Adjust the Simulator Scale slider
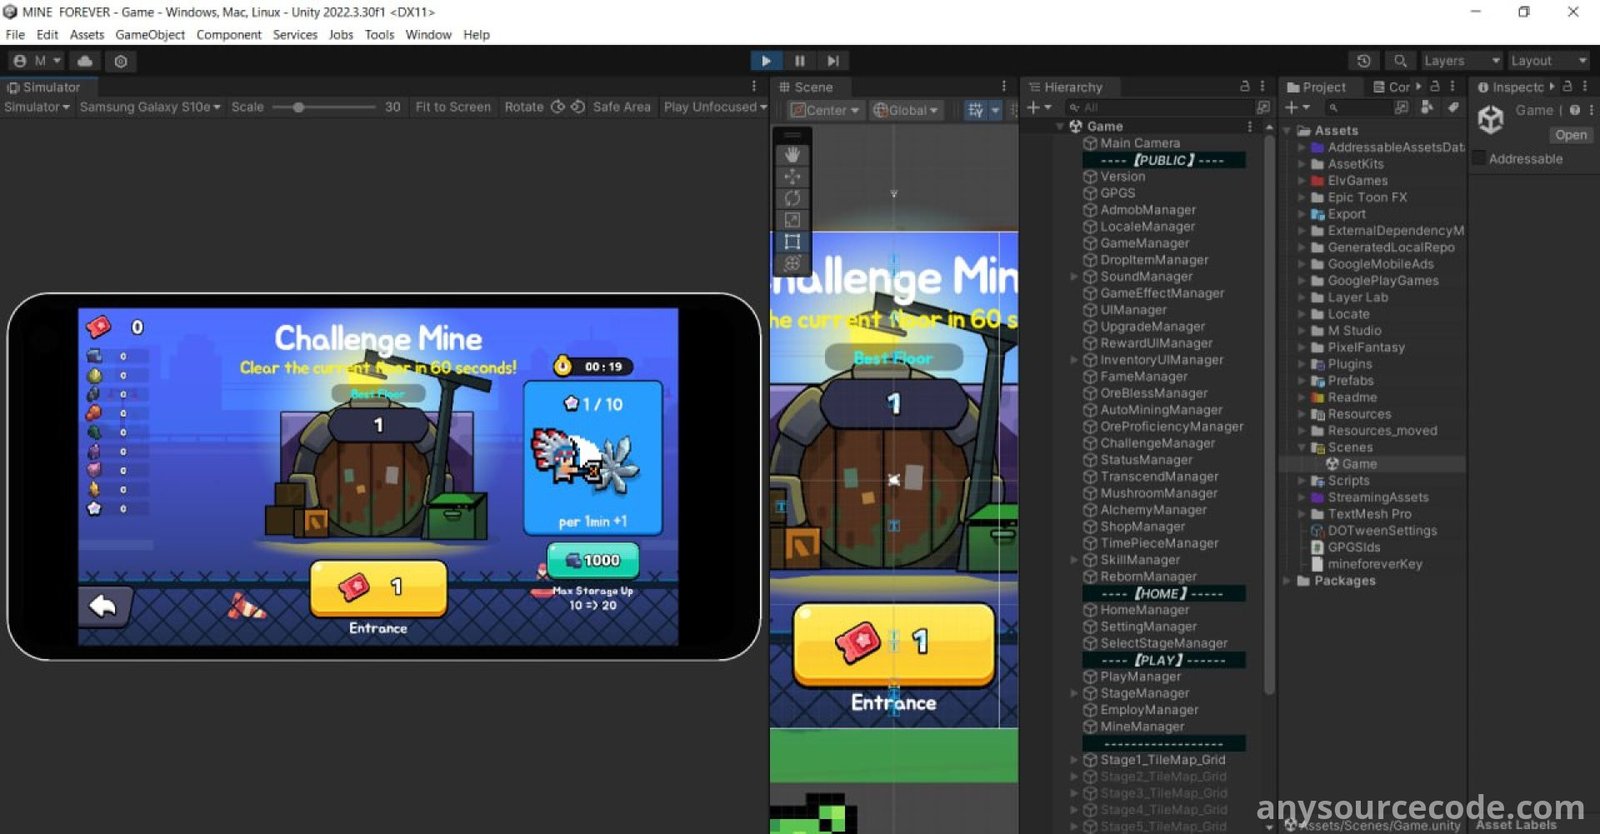Screen dimensions: 1600x834 click(323, 107)
